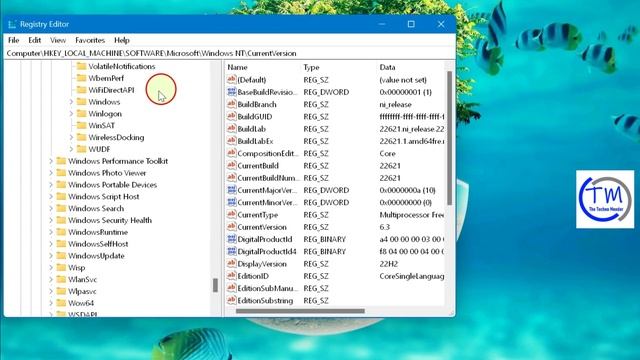Viewport: 640px width, 360px height.
Task: Click the DigitalProductId4 binary icon
Action: pos(231,251)
